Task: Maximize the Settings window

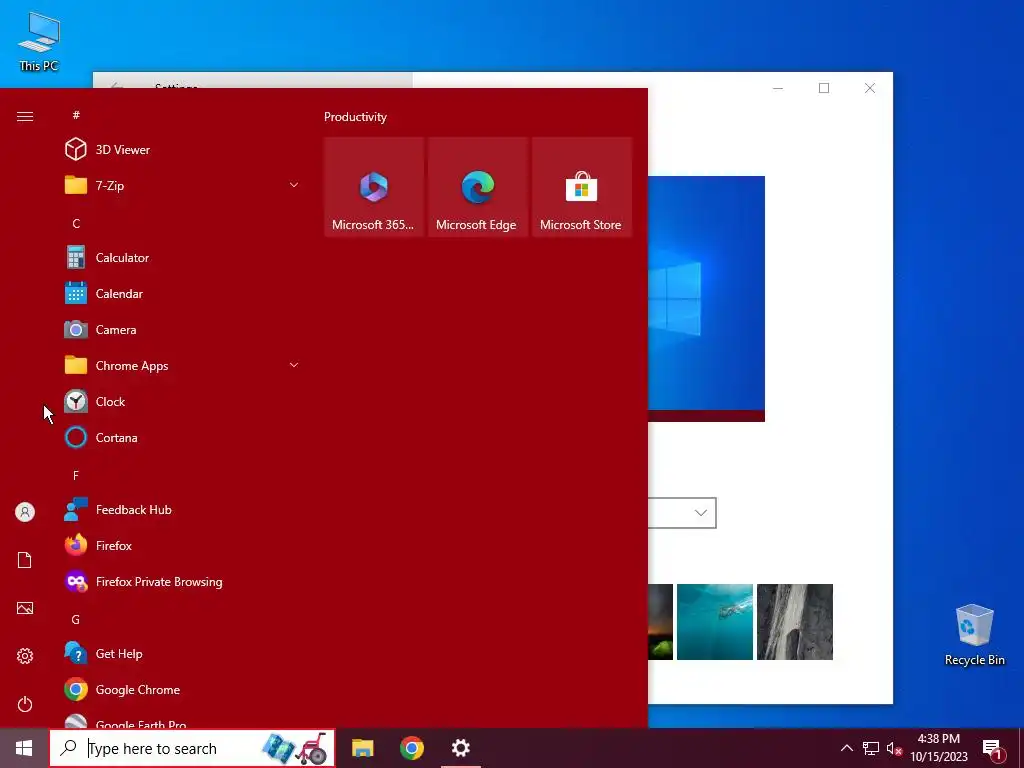Action: tap(824, 88)
